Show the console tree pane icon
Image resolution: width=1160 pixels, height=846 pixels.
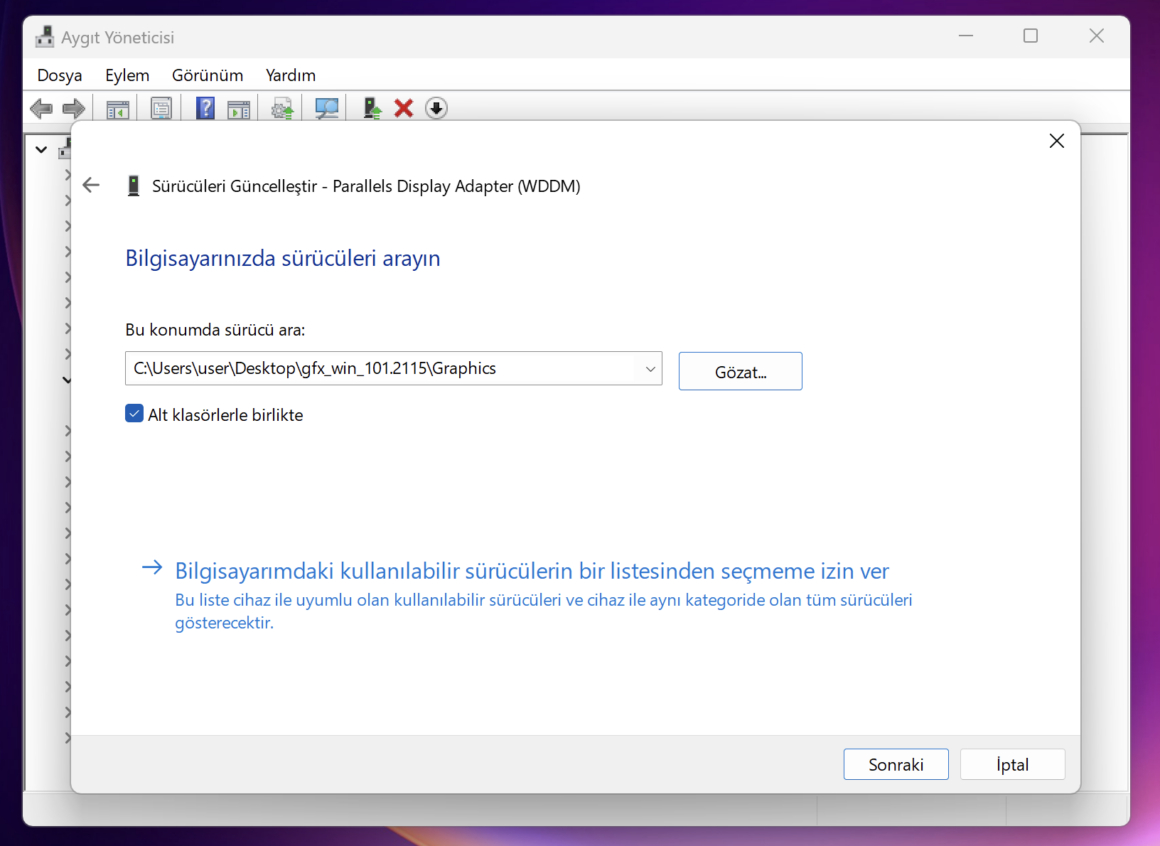tap(118, 109)
